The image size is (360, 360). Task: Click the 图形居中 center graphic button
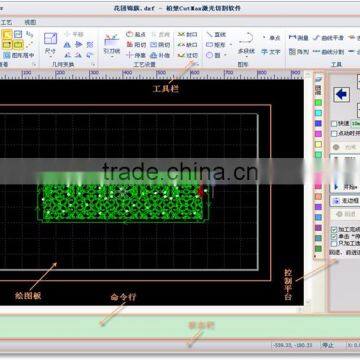19,55
